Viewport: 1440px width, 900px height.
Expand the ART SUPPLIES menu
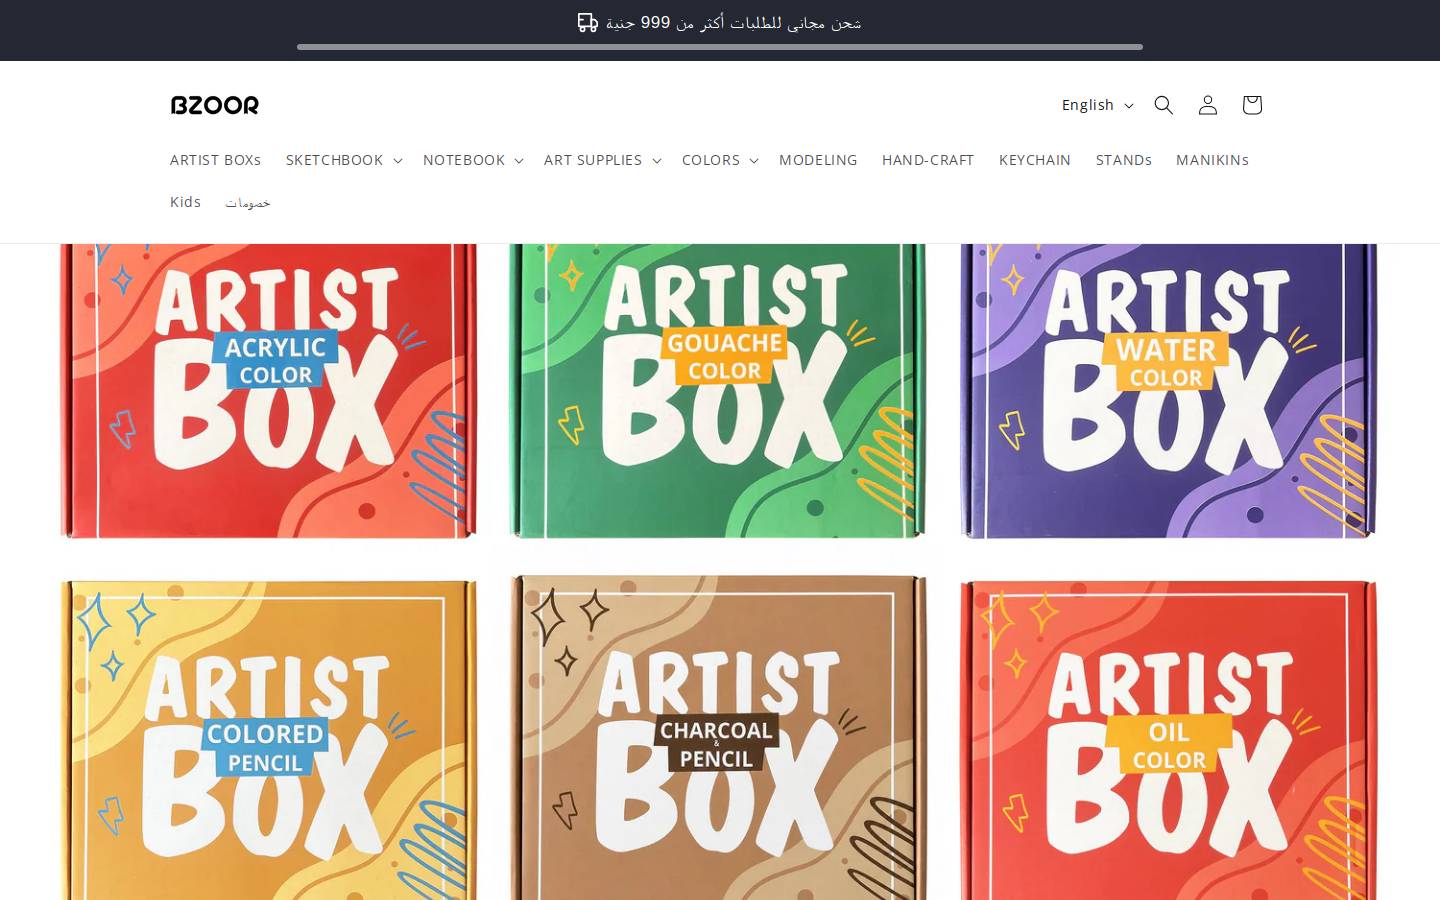[602, 160]
